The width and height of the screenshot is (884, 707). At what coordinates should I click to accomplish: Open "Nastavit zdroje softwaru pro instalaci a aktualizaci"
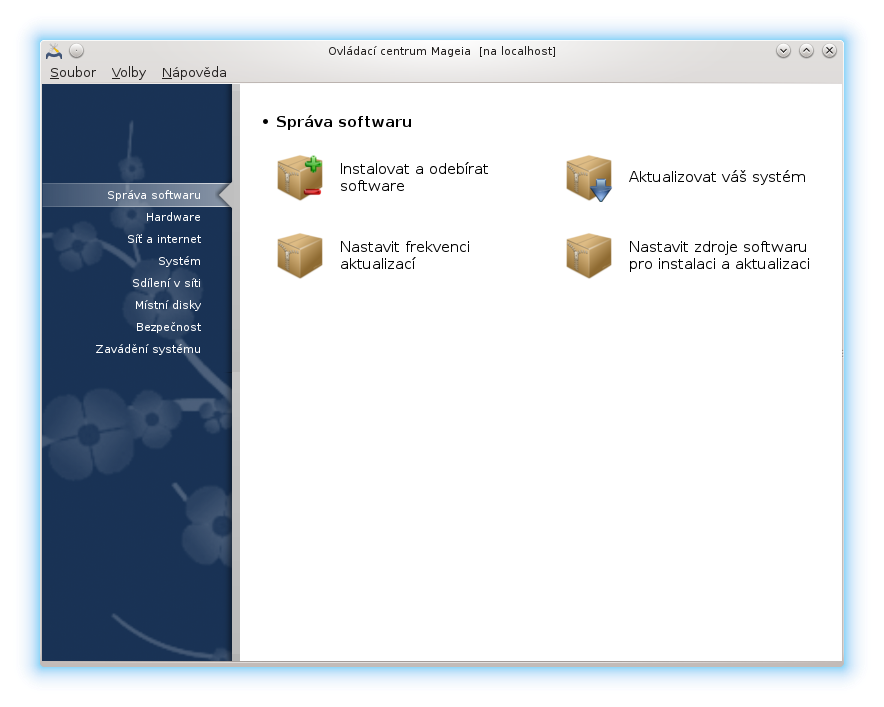719,255
